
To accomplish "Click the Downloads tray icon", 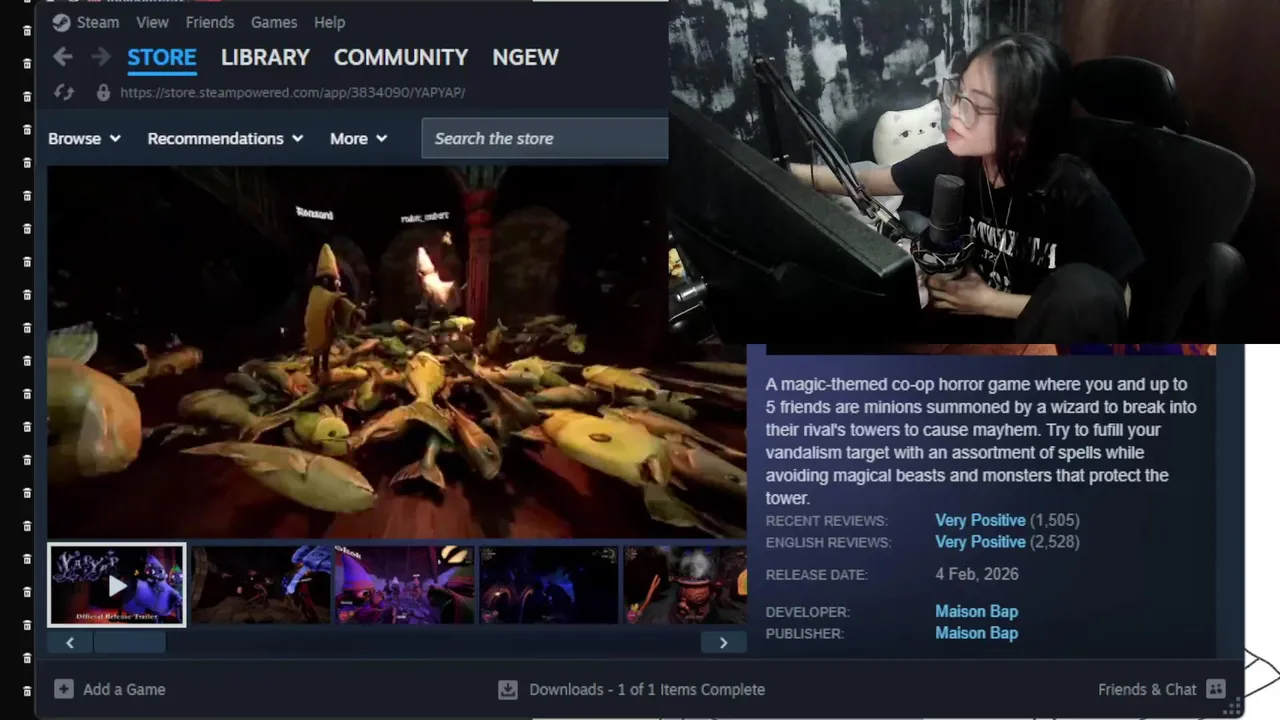I will [508, 689].
